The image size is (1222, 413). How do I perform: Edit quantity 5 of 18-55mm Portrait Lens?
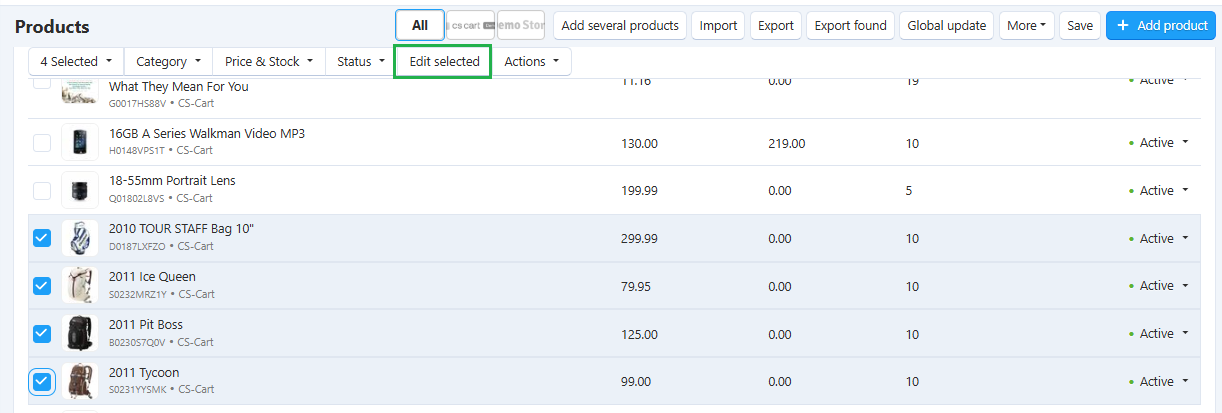(x=909, y=190)
